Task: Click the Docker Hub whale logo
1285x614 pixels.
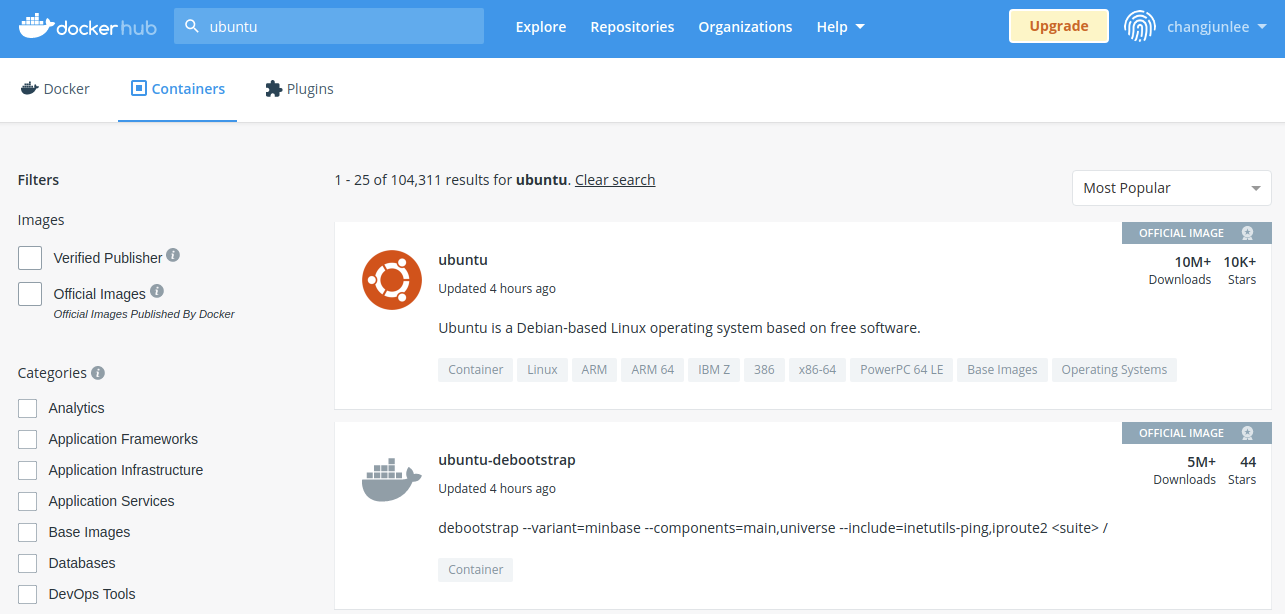Action: [x=88, y=27]
